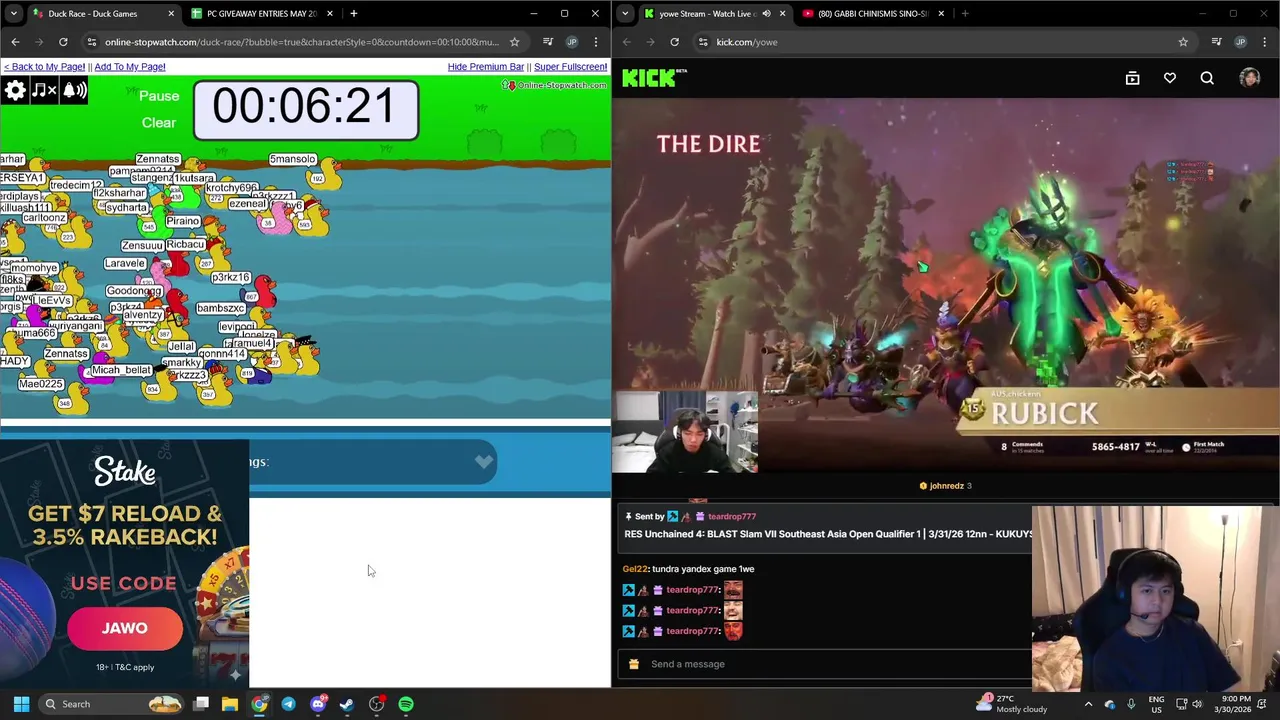Click the Windows taskbar Search box
This screenshot has height=720, width=1280.
[x=112, y=704]
